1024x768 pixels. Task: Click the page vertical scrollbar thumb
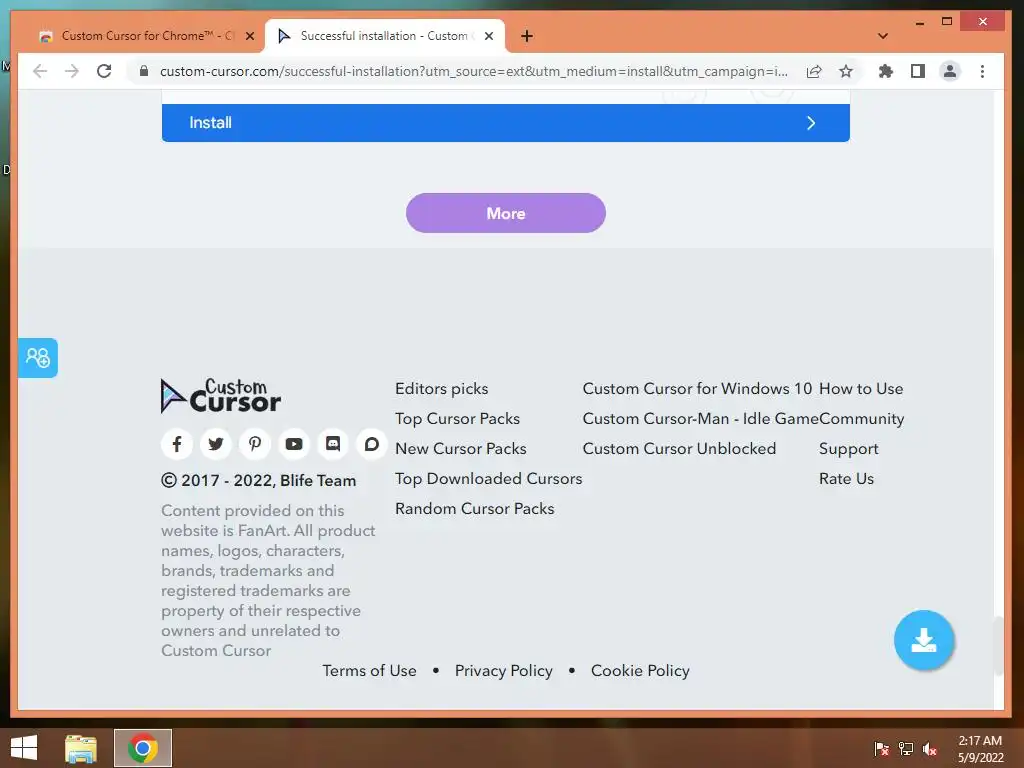[999, 645]
